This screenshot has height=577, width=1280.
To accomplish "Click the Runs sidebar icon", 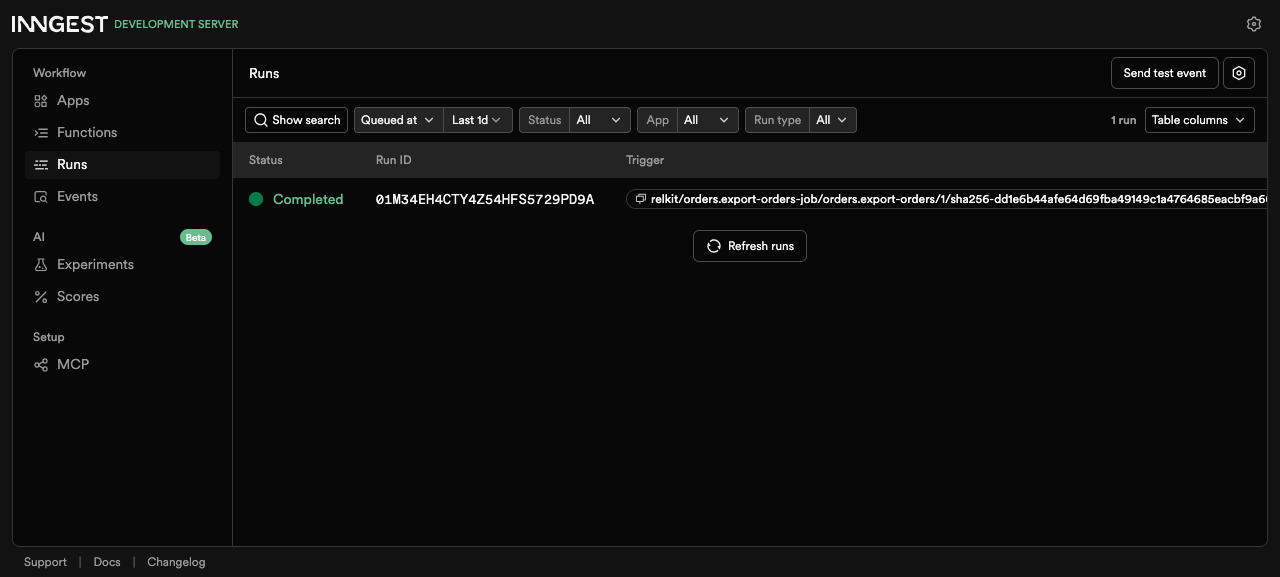I will (x=41, y=165).
